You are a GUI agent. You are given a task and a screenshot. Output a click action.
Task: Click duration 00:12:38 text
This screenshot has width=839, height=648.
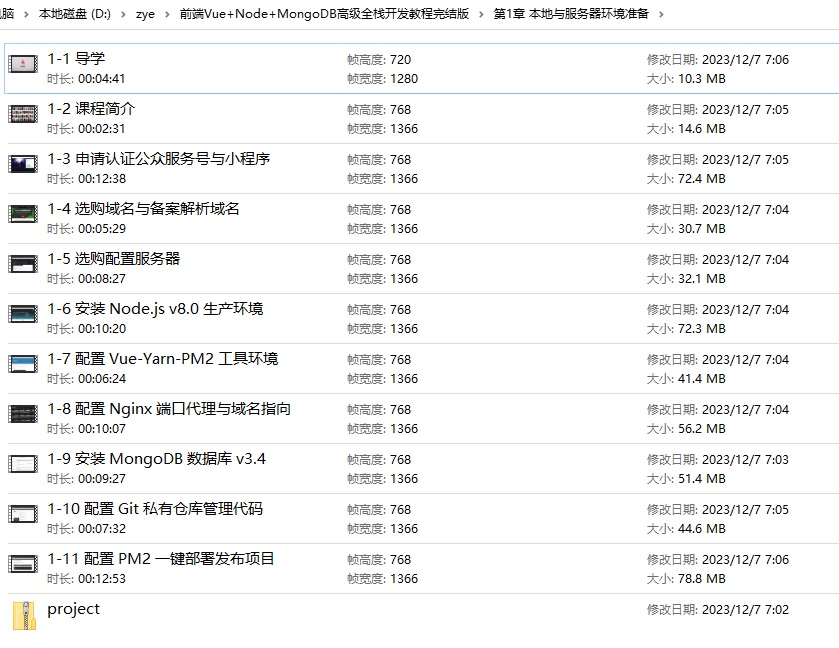pyautogui.click(x=102, y=179)
